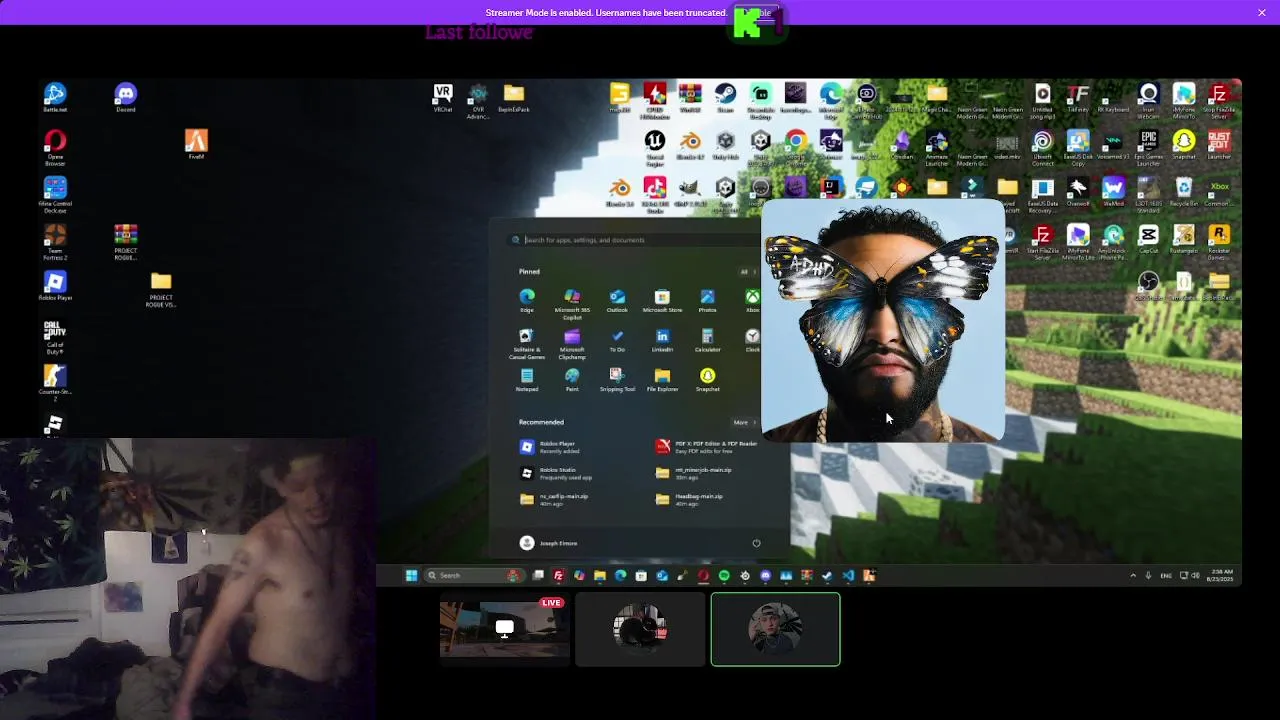This screenshot has width=1280, height=720.
Task: Open Steam desktop shortcut
Action: pyautogui.click(x=725, y=97)
